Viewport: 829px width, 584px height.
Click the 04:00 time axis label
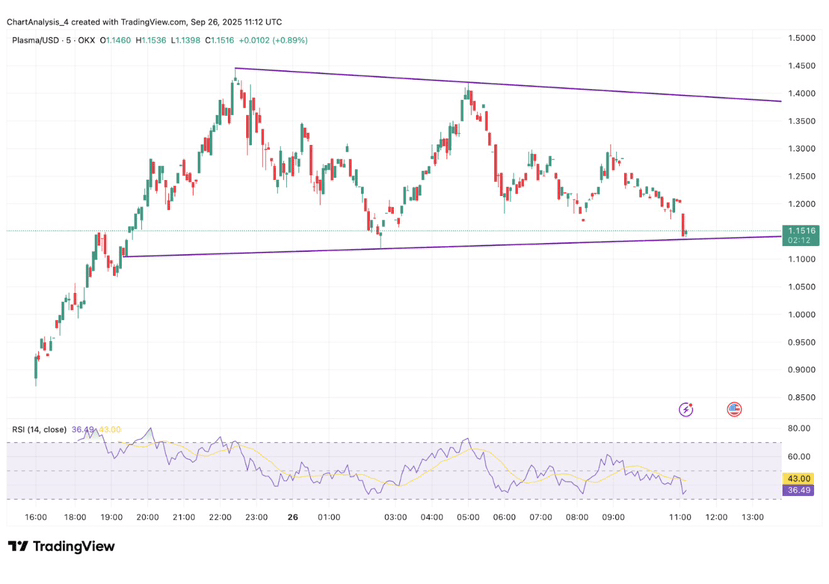(x=432, y=517)
